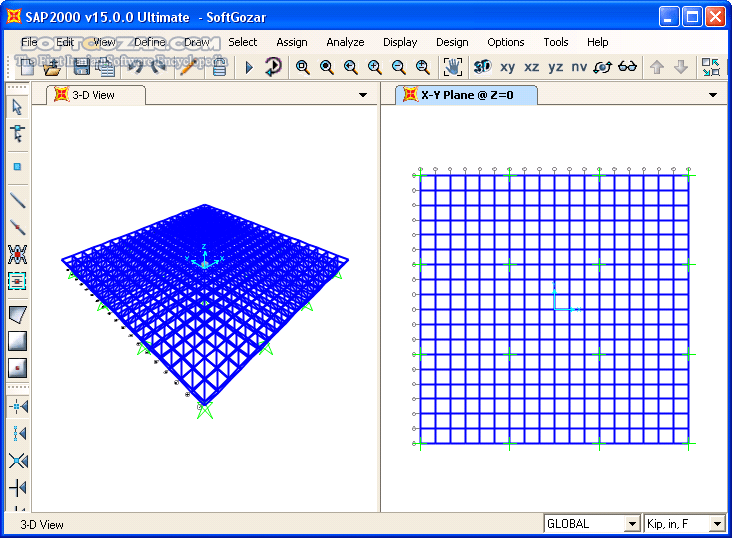Set the view to the yz plane
The image size is (732, 538).
pyautogui.click(x=556, y=67)
